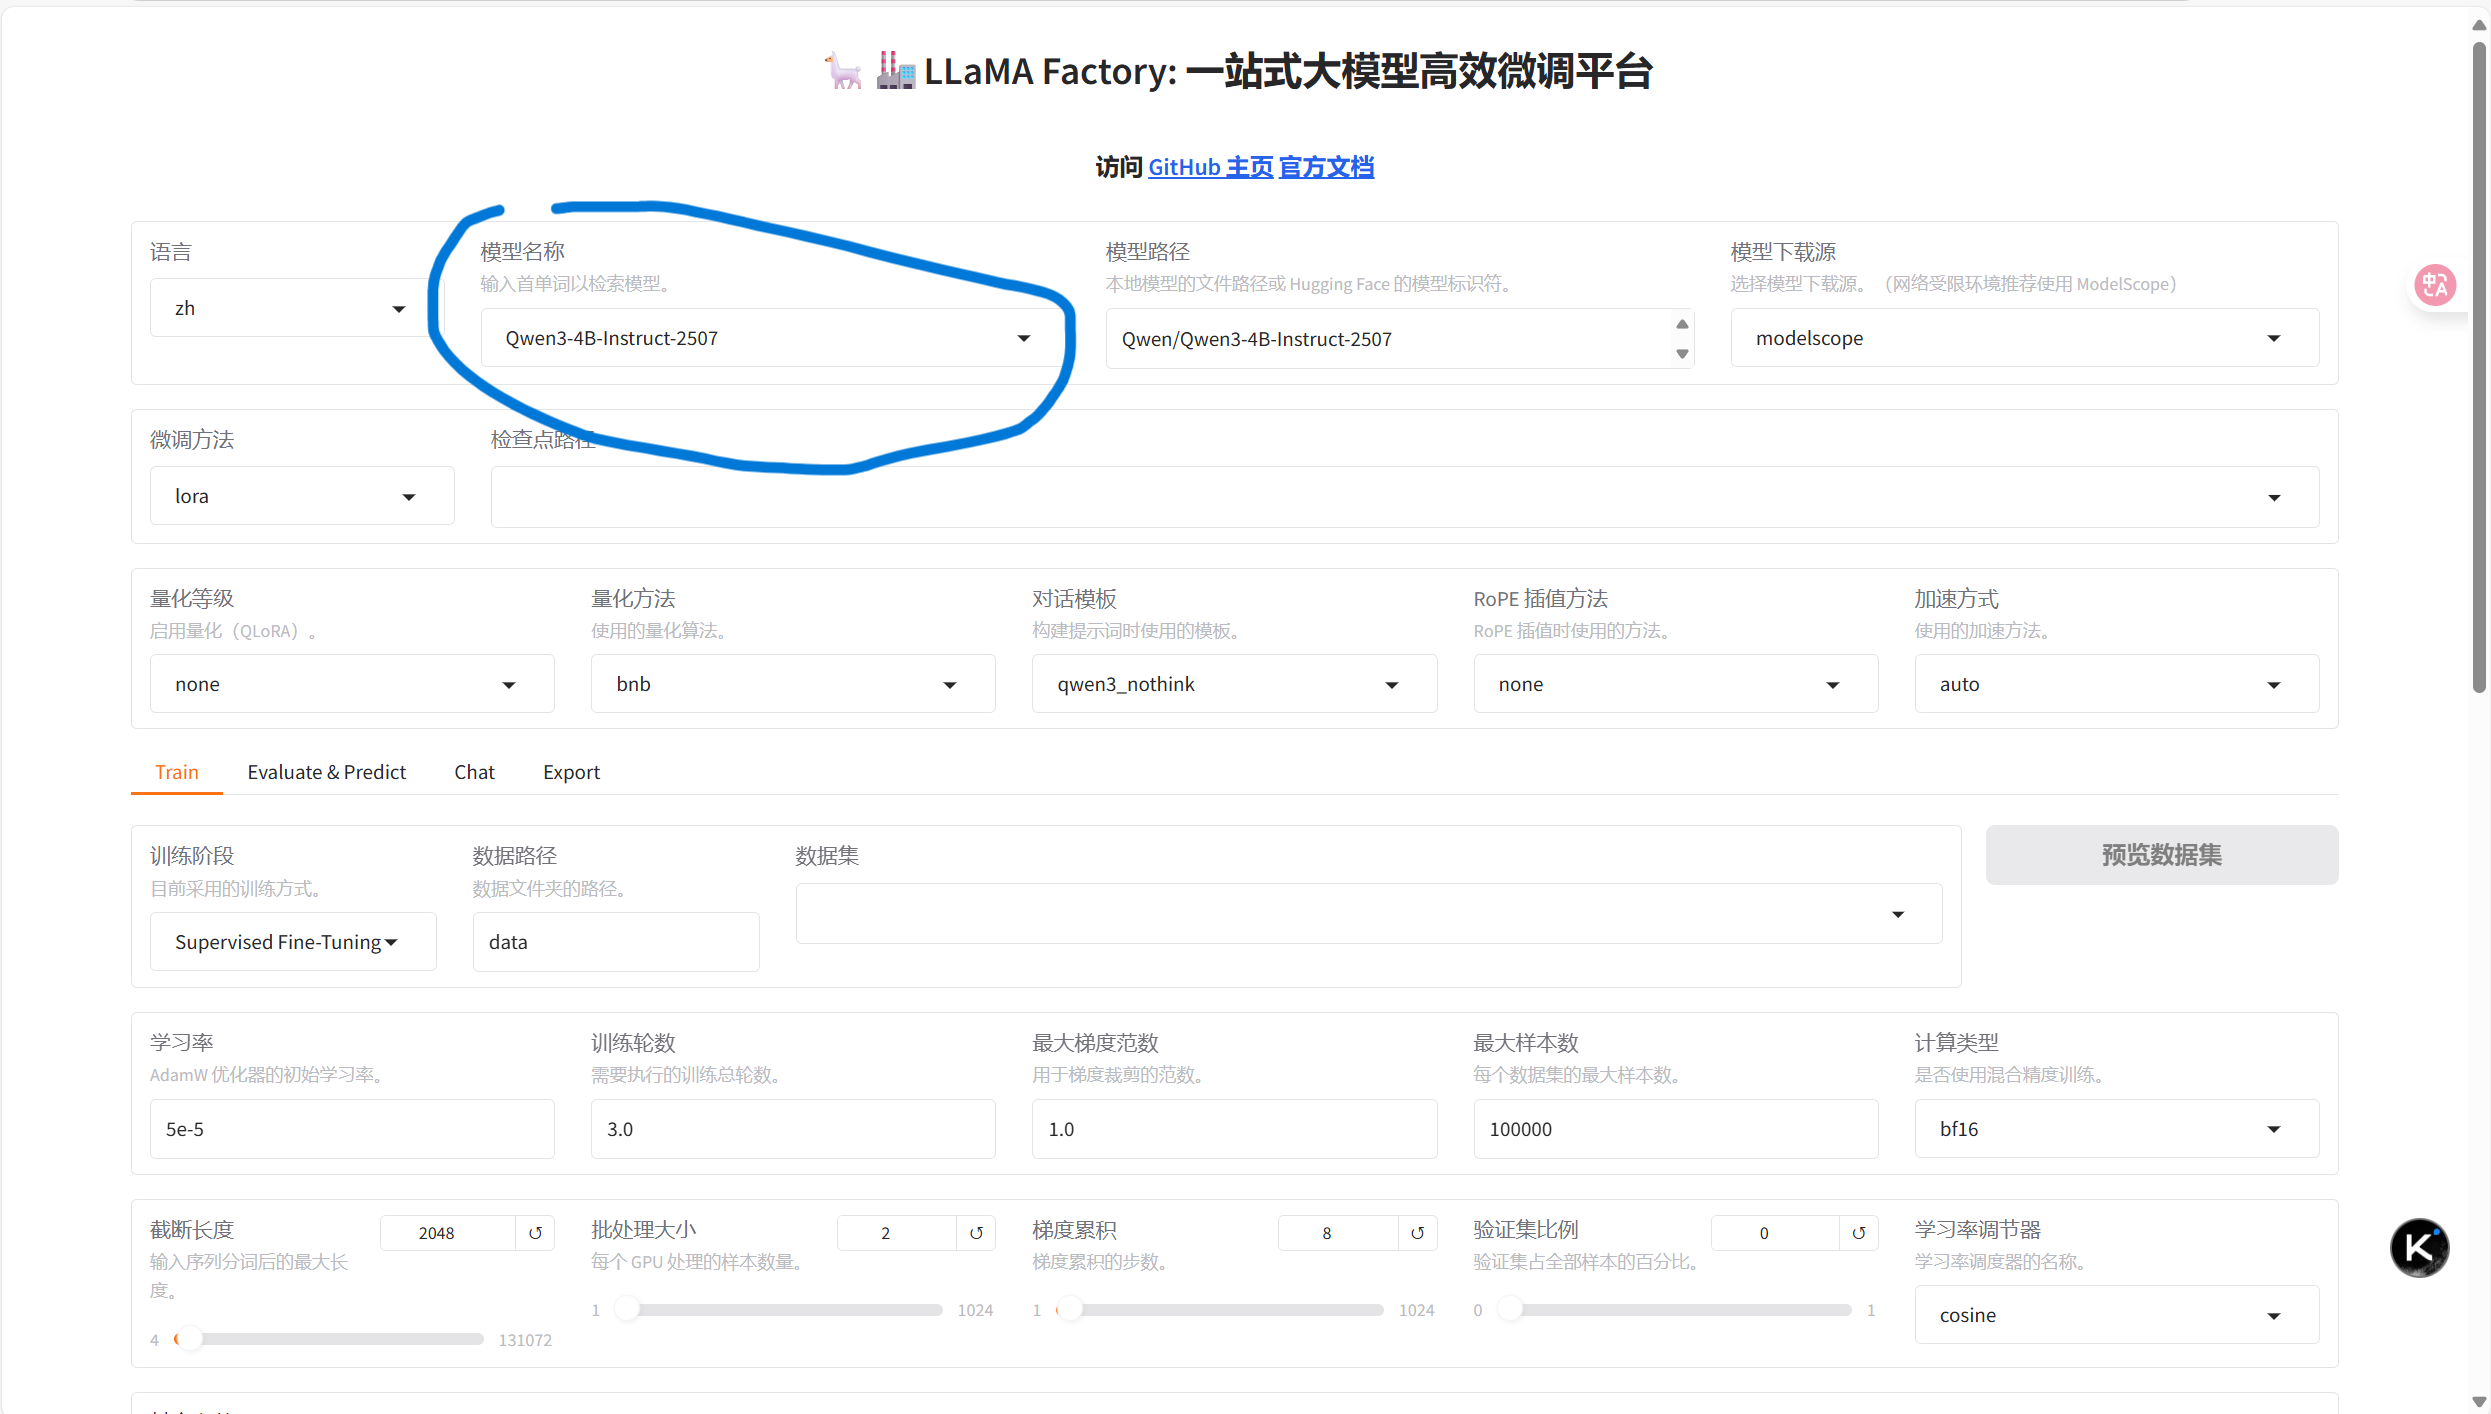Click the 预览数据集 button
The image size is (2491, 1414).
tap(2161, 855)
